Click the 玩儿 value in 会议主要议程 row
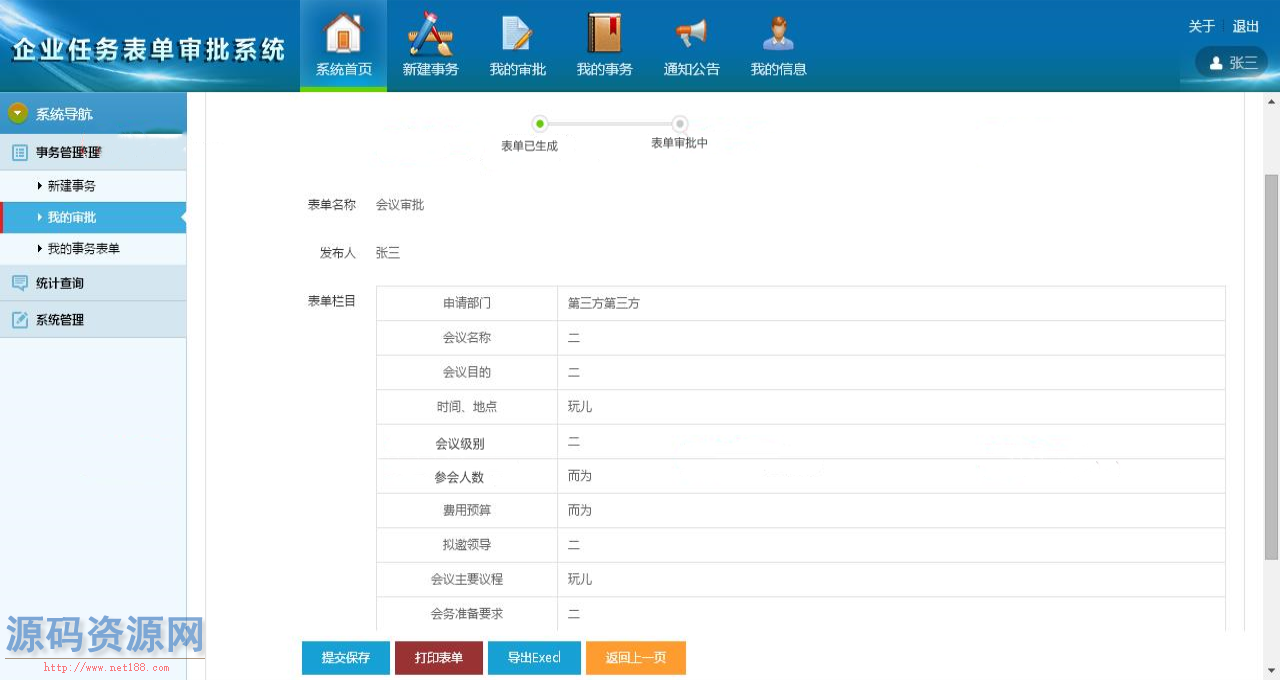The width and height of the screenshot is (1280, 680). (580, 579)
